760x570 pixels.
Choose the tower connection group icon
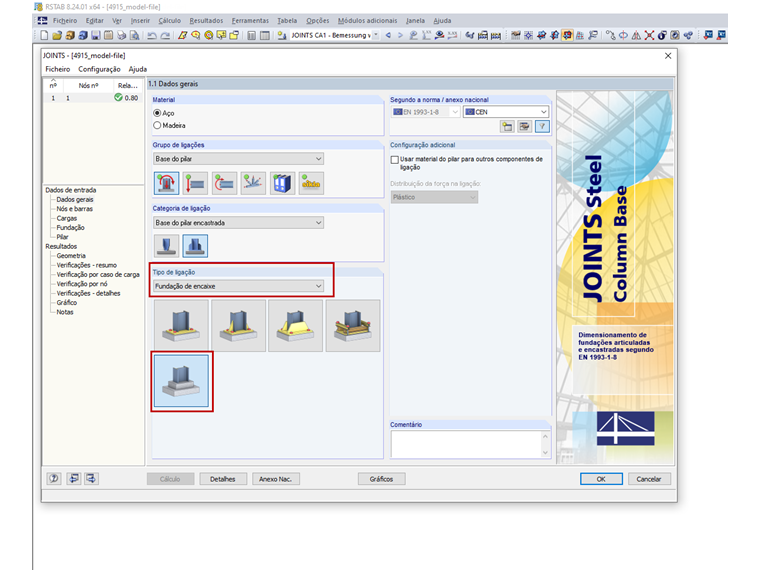[x=253, y=183]
